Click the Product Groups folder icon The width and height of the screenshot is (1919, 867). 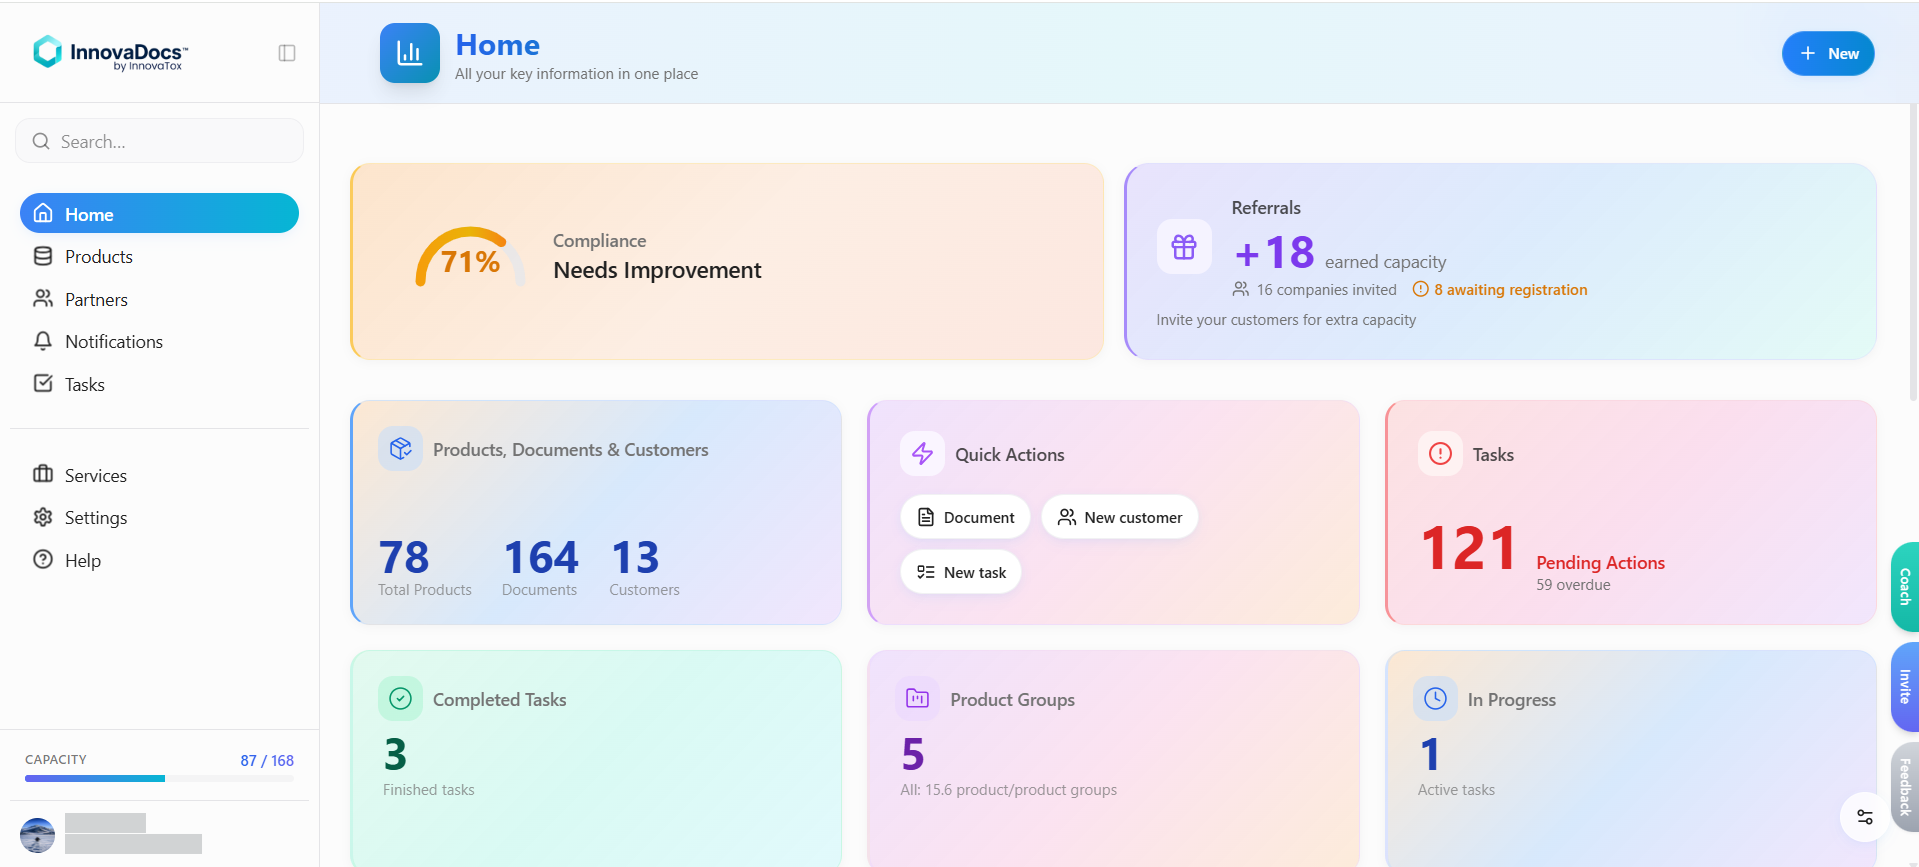coord(917,699)
